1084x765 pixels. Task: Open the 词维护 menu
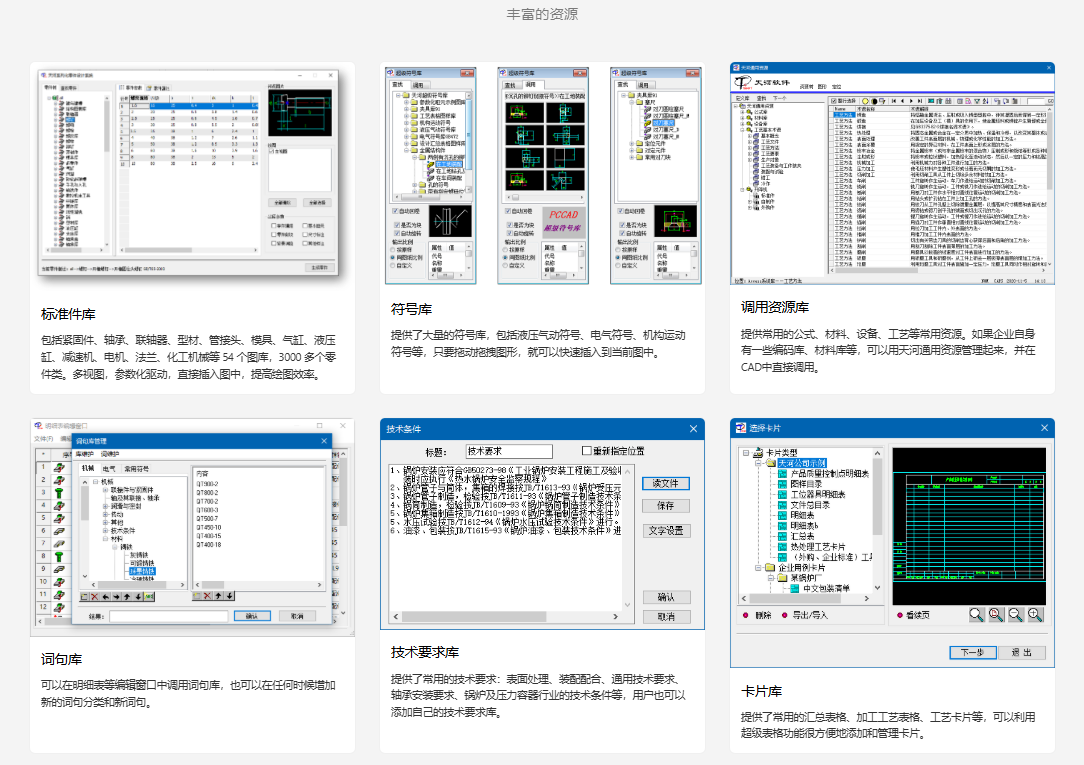coord(110,454)
